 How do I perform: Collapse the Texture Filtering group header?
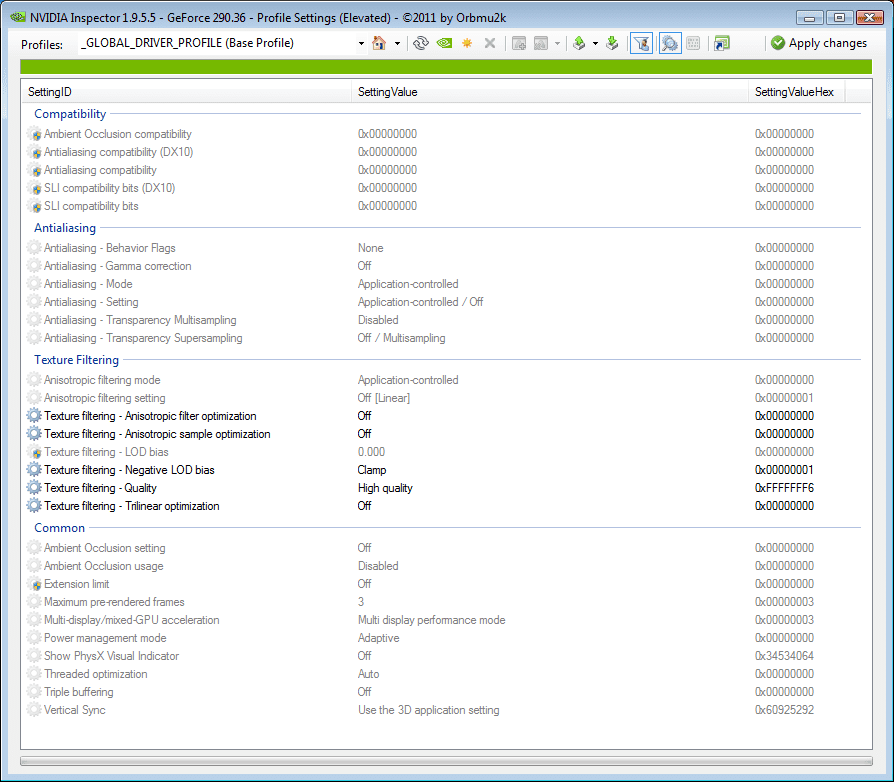point(76,360)
